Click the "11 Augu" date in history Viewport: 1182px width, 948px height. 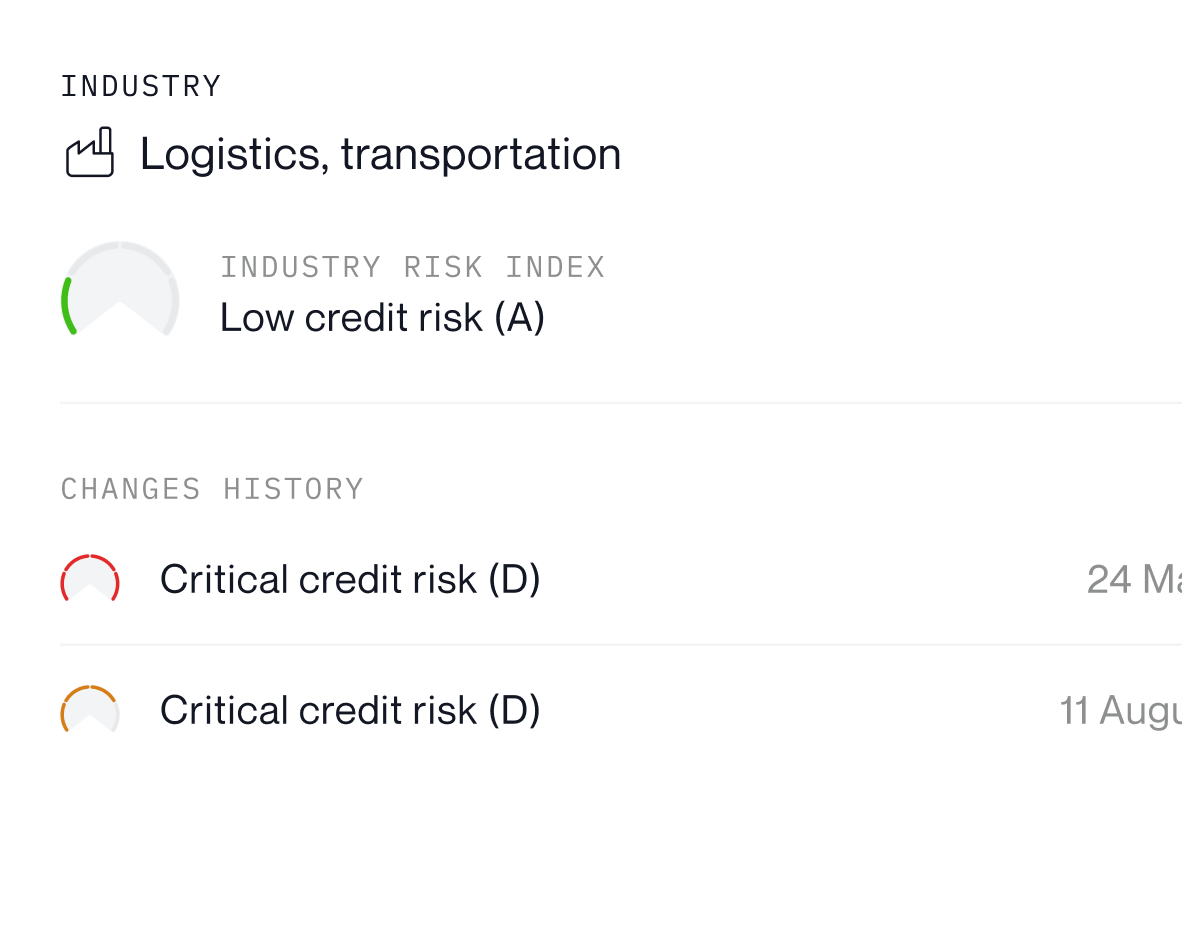1120,711
